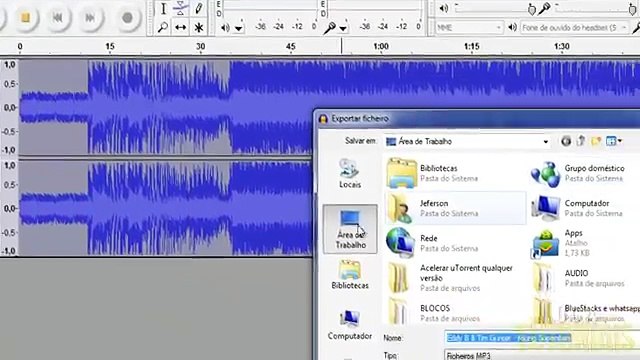The image size is (640, 360).
Task: Select the Bibliotecas system folder item
Action: [x=455, y=173]
